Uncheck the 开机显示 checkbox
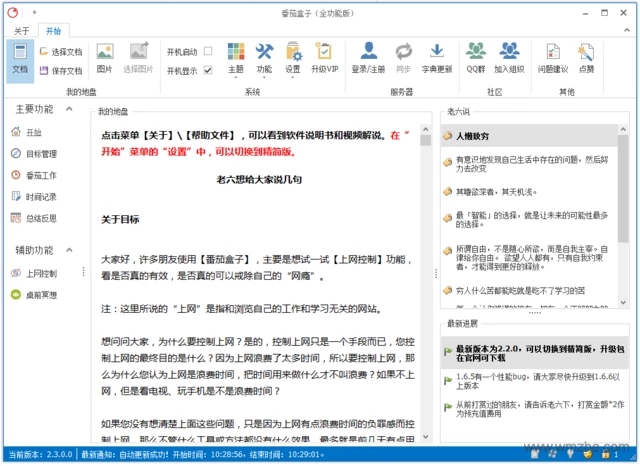 (x=208, y=70)
